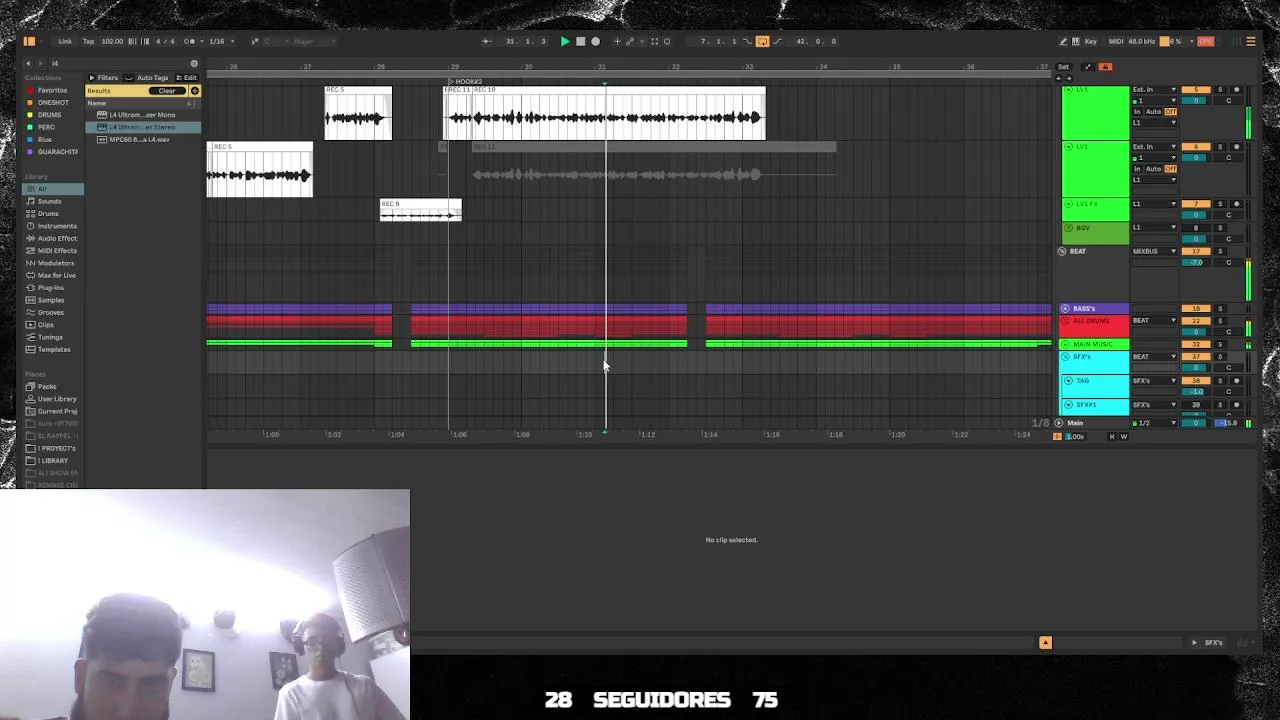Toggle the computer MIDI keyboard icon
This screenshot has width=1280, height=720.
click(1076, 41)
